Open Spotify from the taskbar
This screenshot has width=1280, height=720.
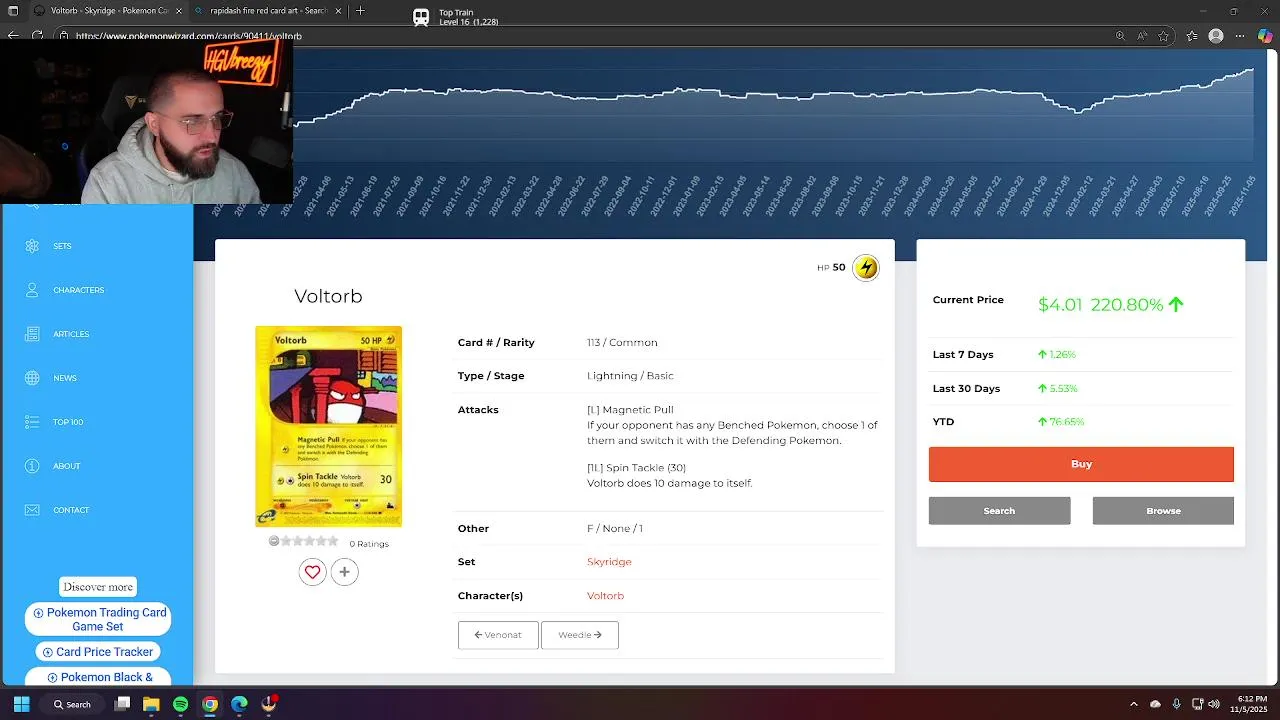(180, 704)
